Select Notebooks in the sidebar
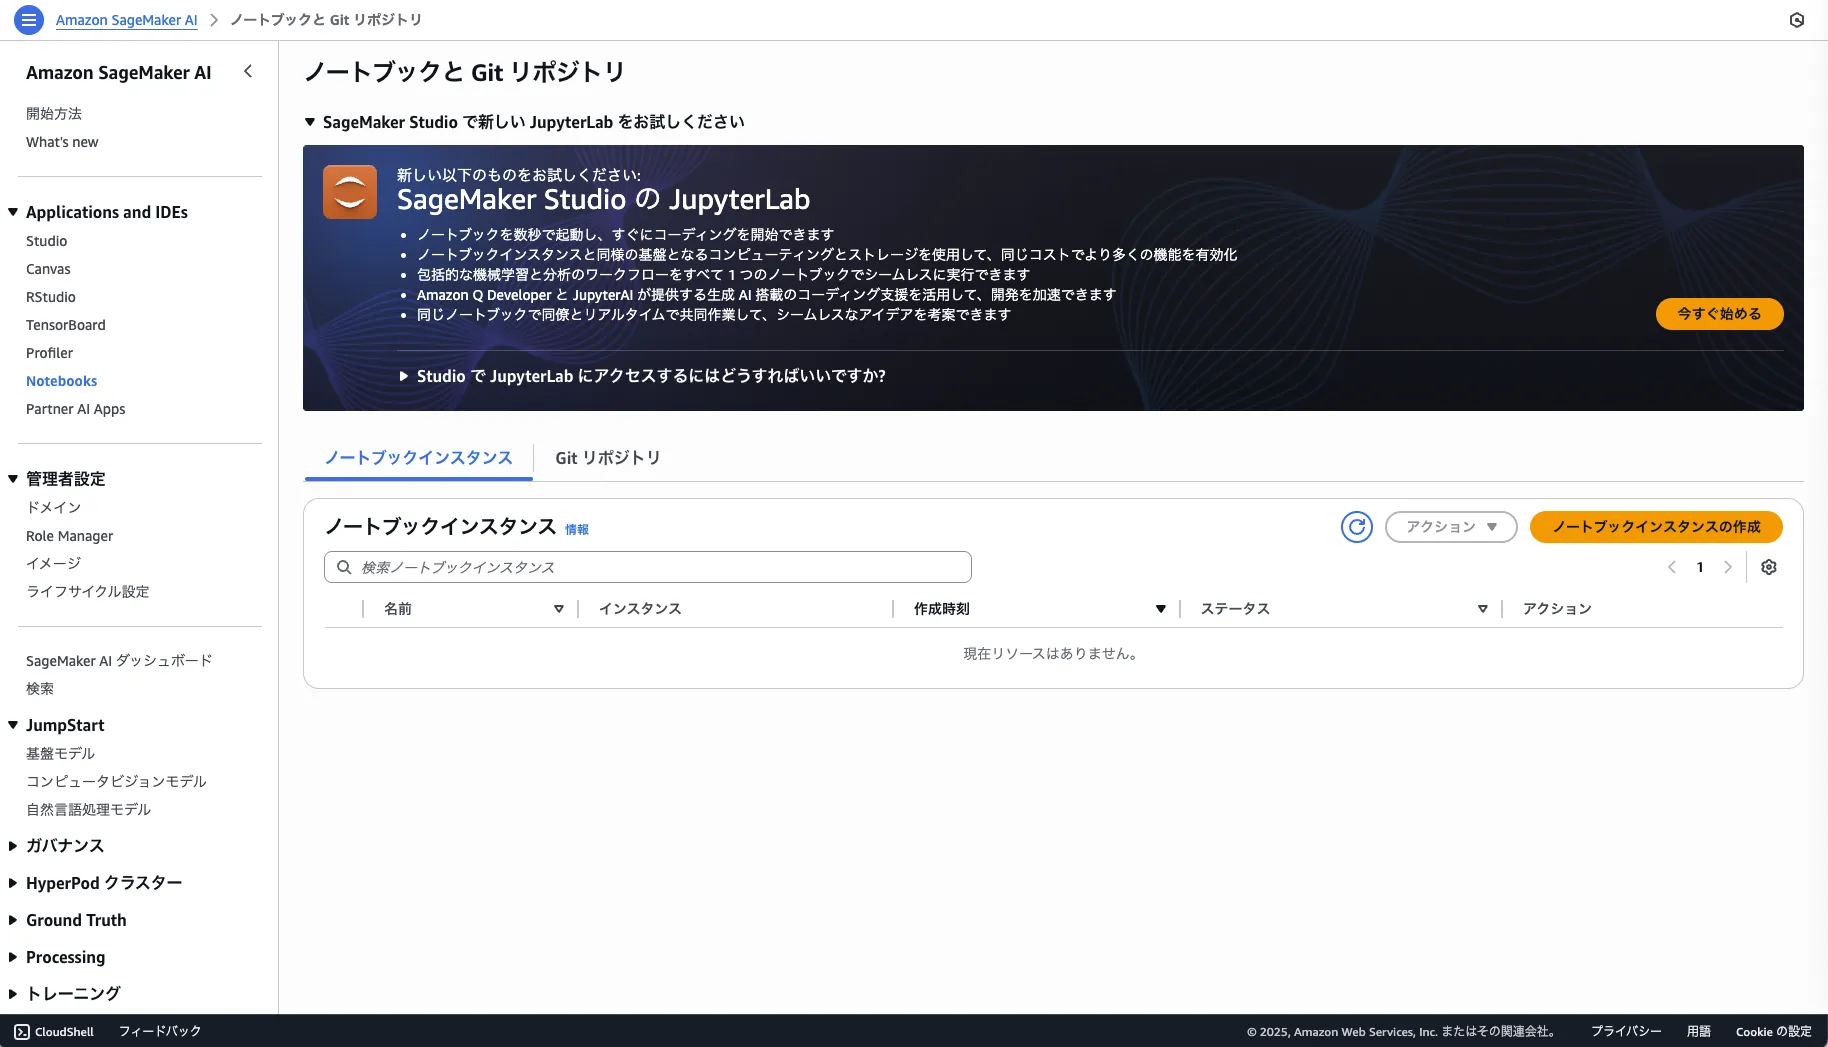The height and width of the screenshot is (1047, 1828). tap(62, 381)
